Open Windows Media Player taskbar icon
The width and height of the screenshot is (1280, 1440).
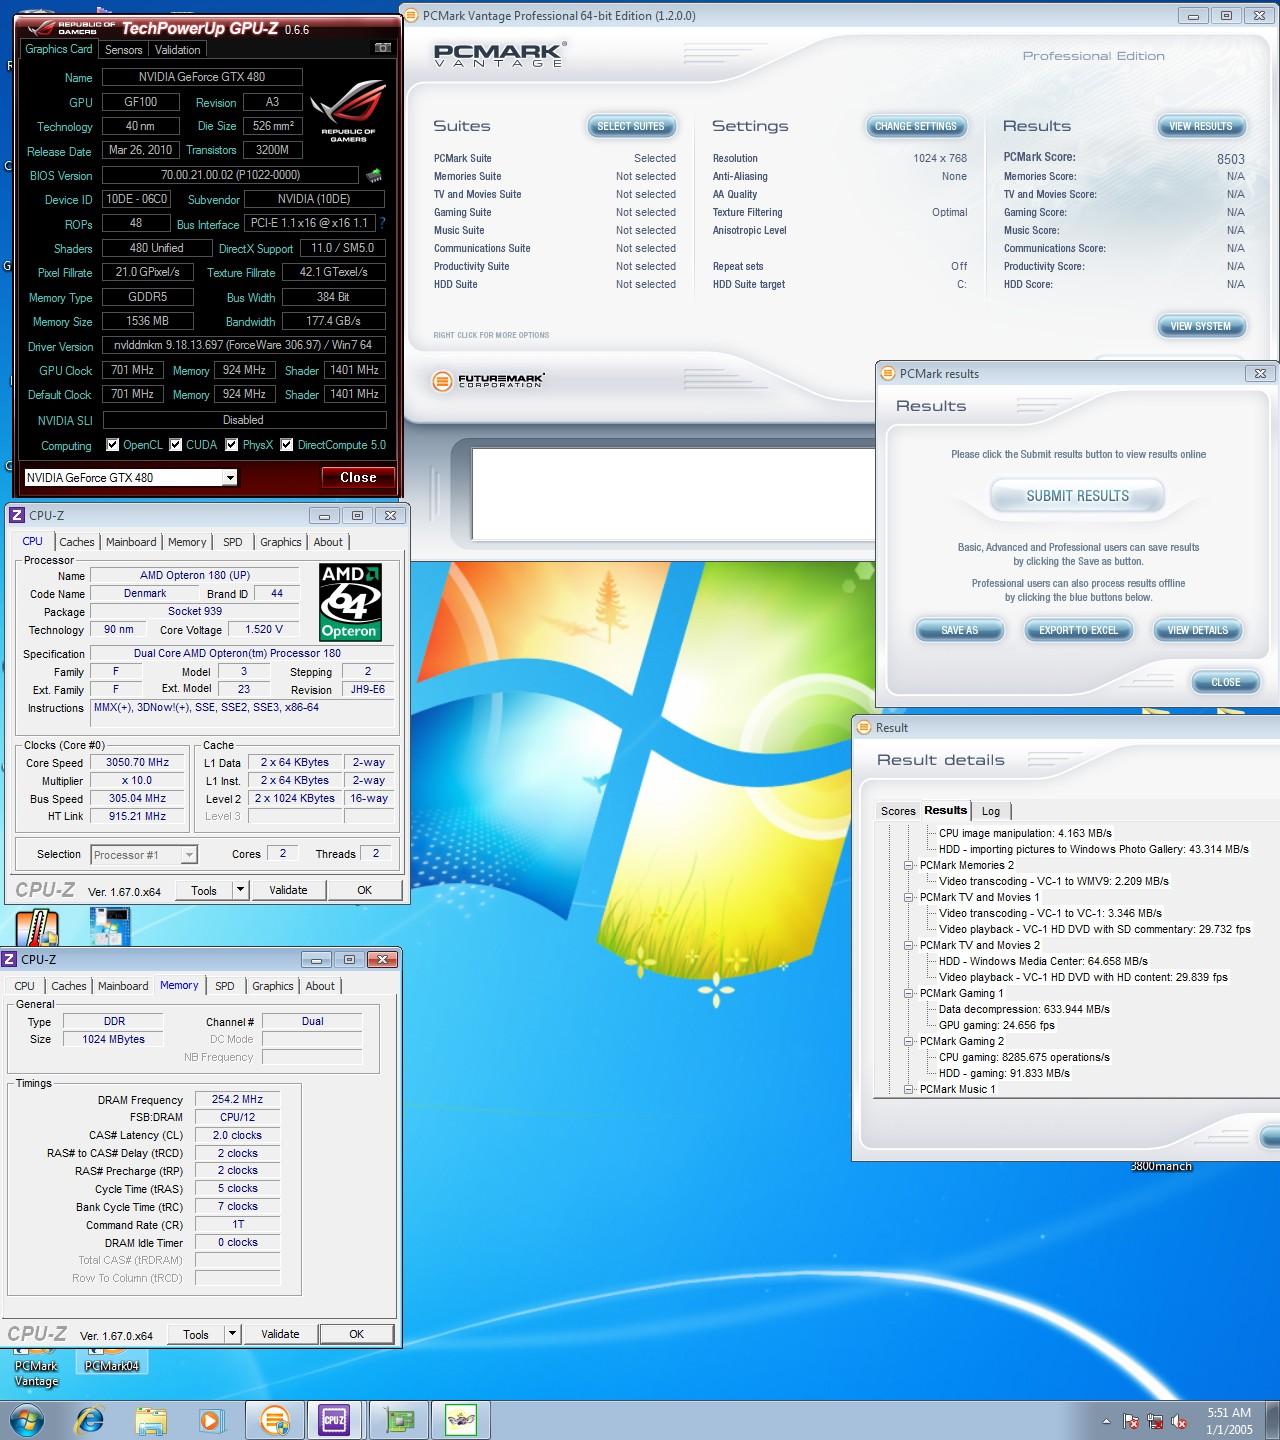tap(211, 1419)
